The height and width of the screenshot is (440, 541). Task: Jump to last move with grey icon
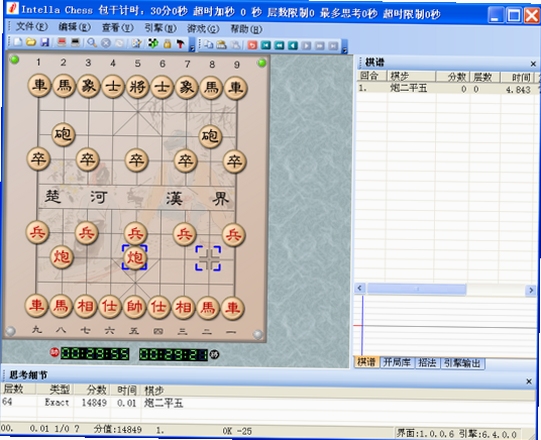[x=333, y=46]
